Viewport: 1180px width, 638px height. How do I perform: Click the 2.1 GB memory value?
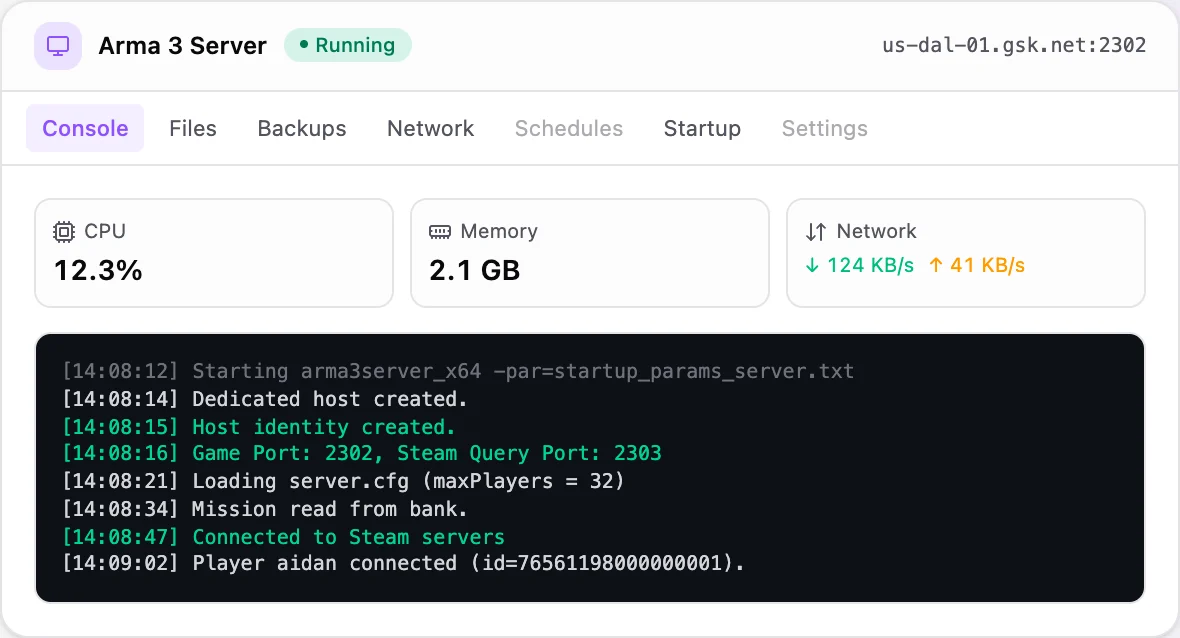coord(475,271)
